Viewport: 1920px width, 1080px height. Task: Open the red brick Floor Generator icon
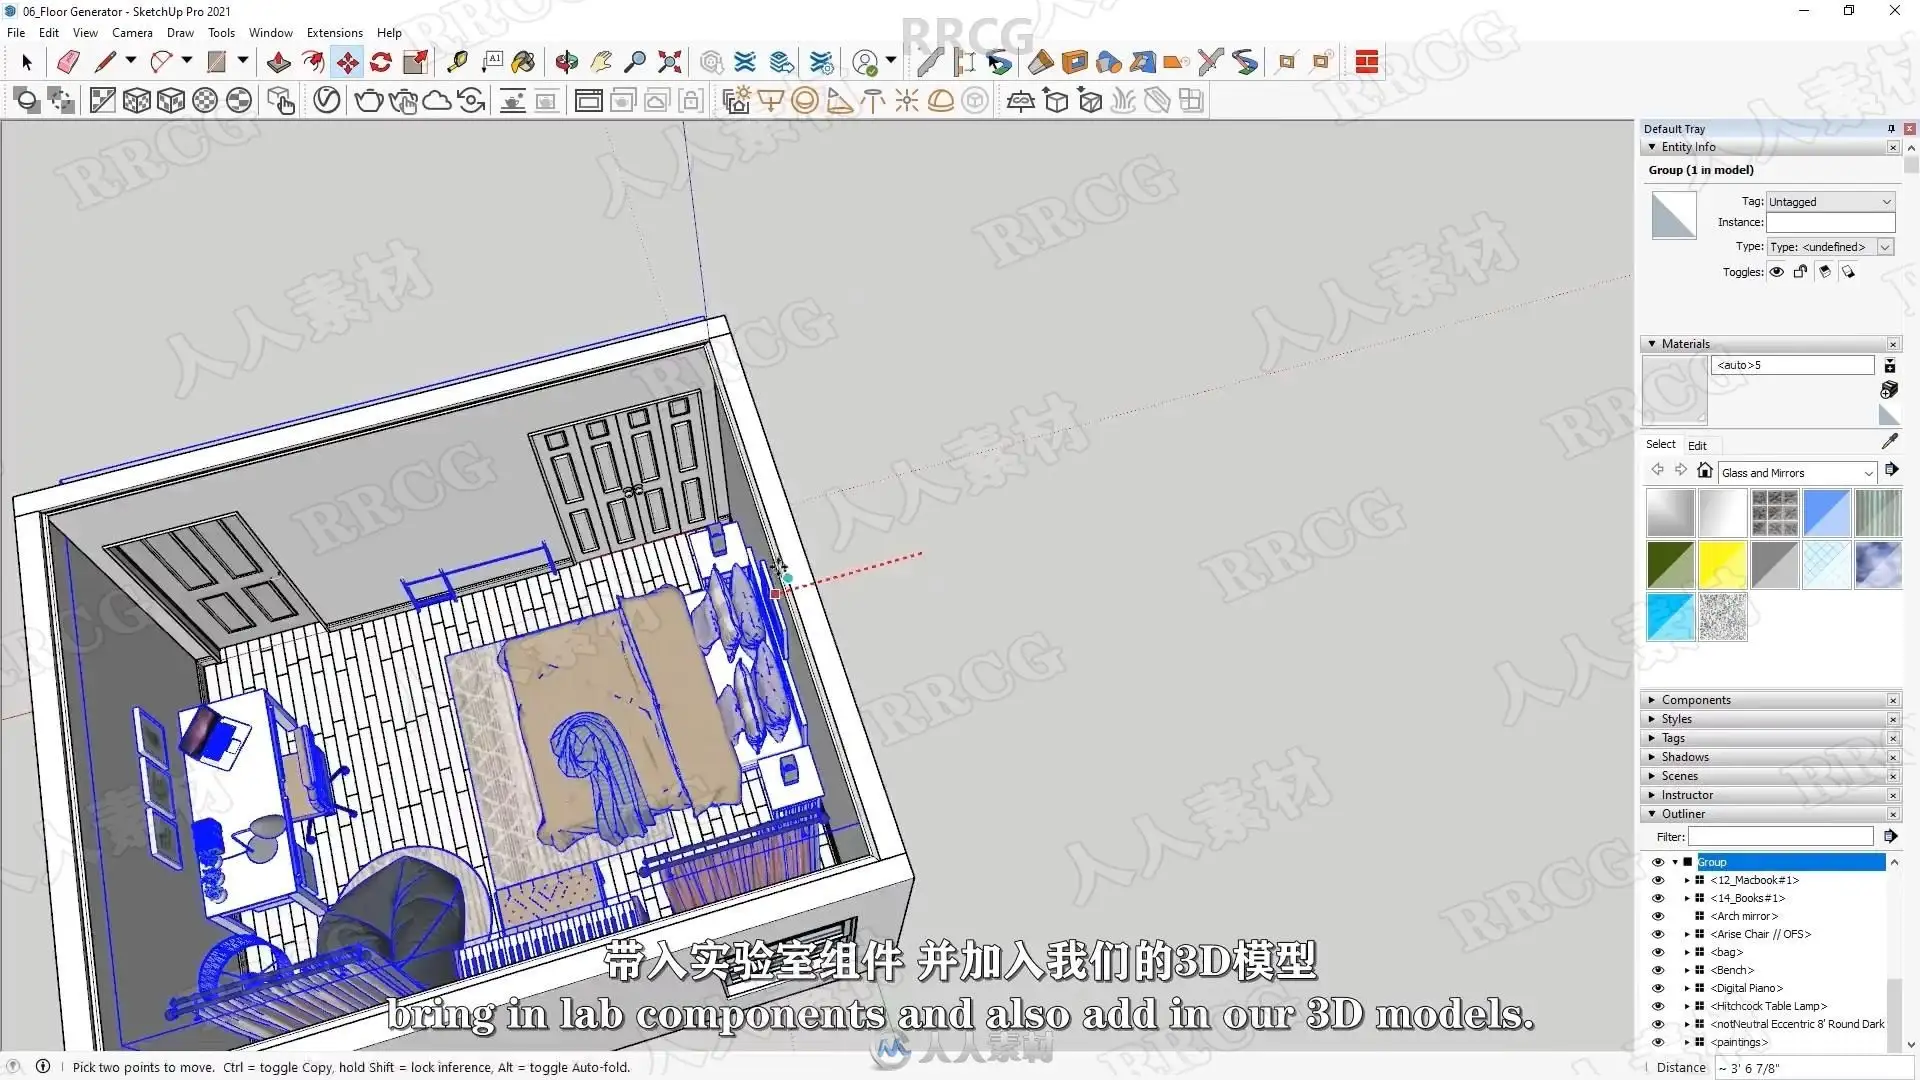(1367, 62)
